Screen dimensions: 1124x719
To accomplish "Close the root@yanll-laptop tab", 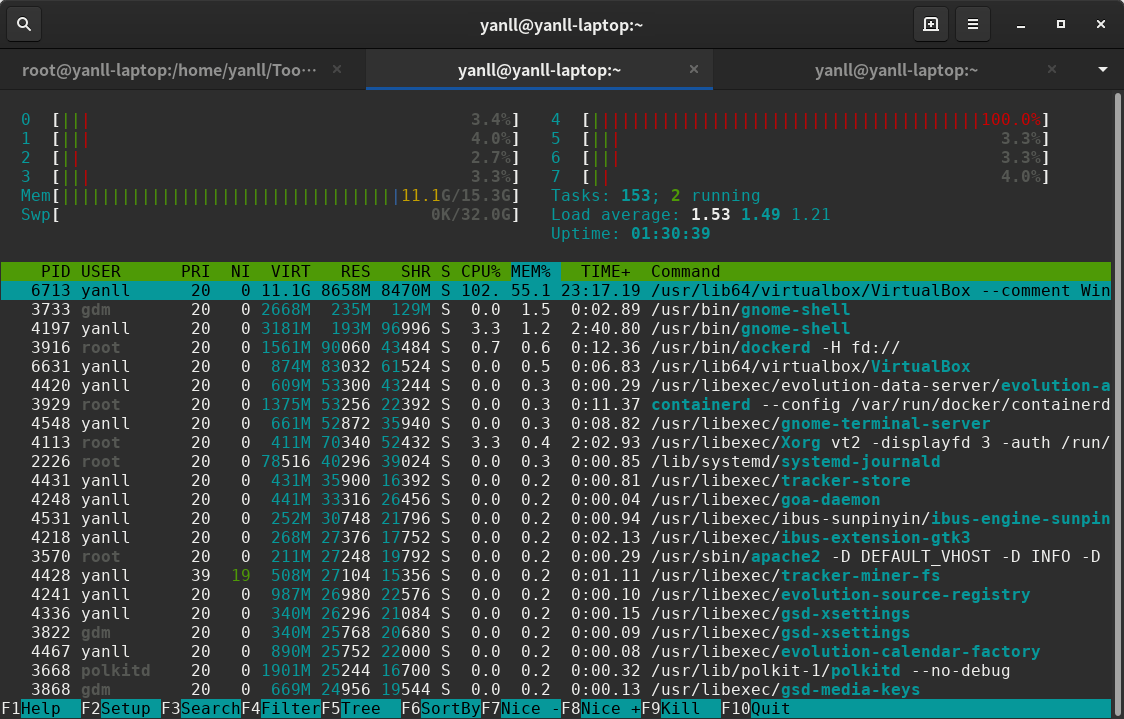I will click(x=337, y=70).
